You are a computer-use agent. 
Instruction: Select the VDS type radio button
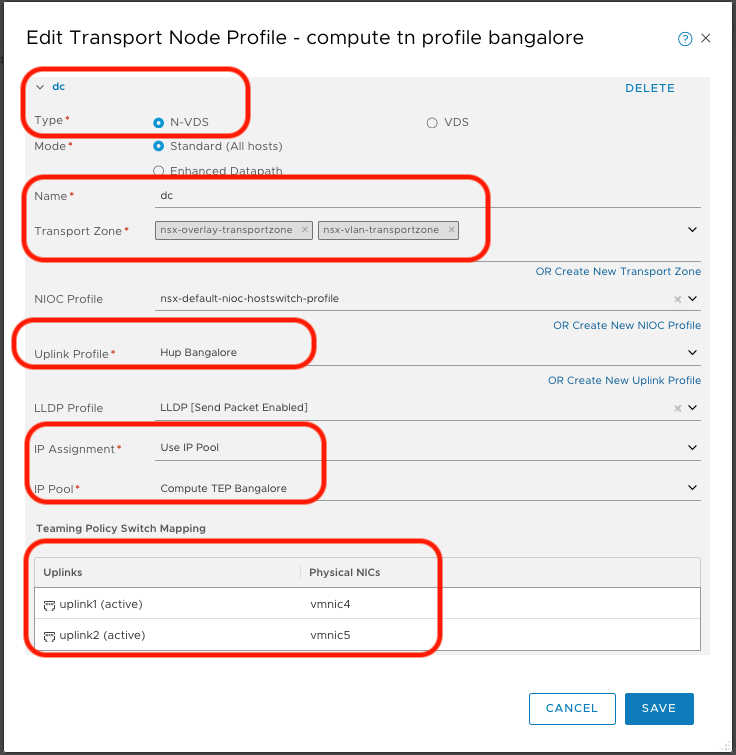[432, 123]
